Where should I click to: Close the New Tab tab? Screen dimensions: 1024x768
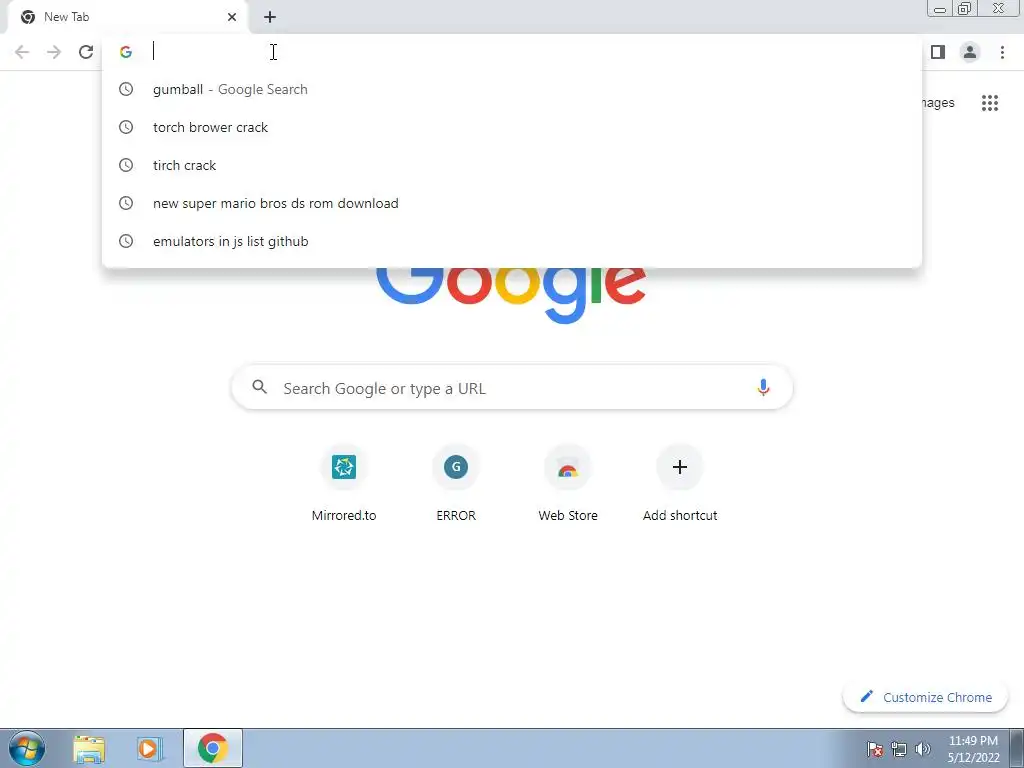232,17
